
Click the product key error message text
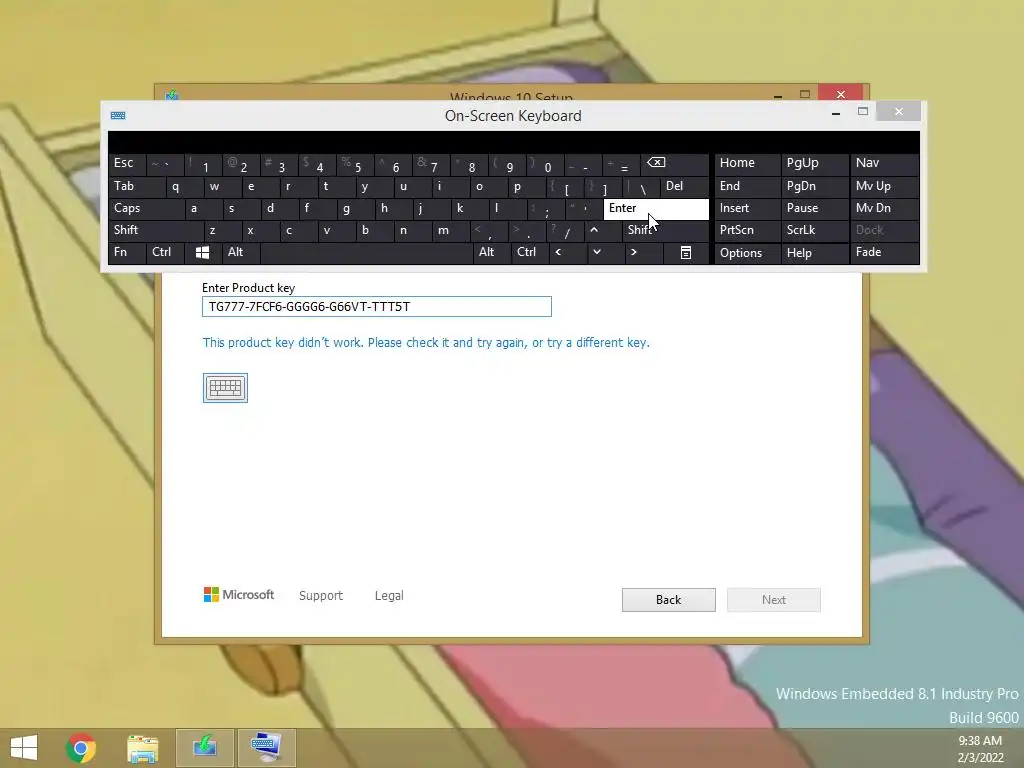[426, 342]
